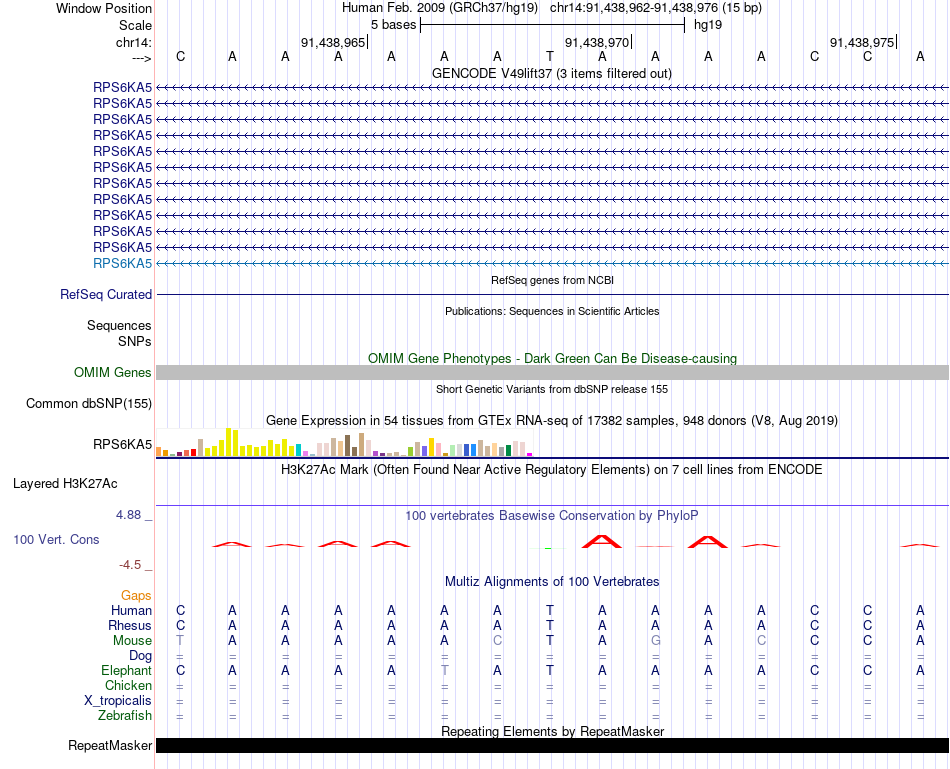The width and height of the screenshot is (950, 769).
Task: Click the 100 Vert. Cons label
Action: tap(56, 539)
